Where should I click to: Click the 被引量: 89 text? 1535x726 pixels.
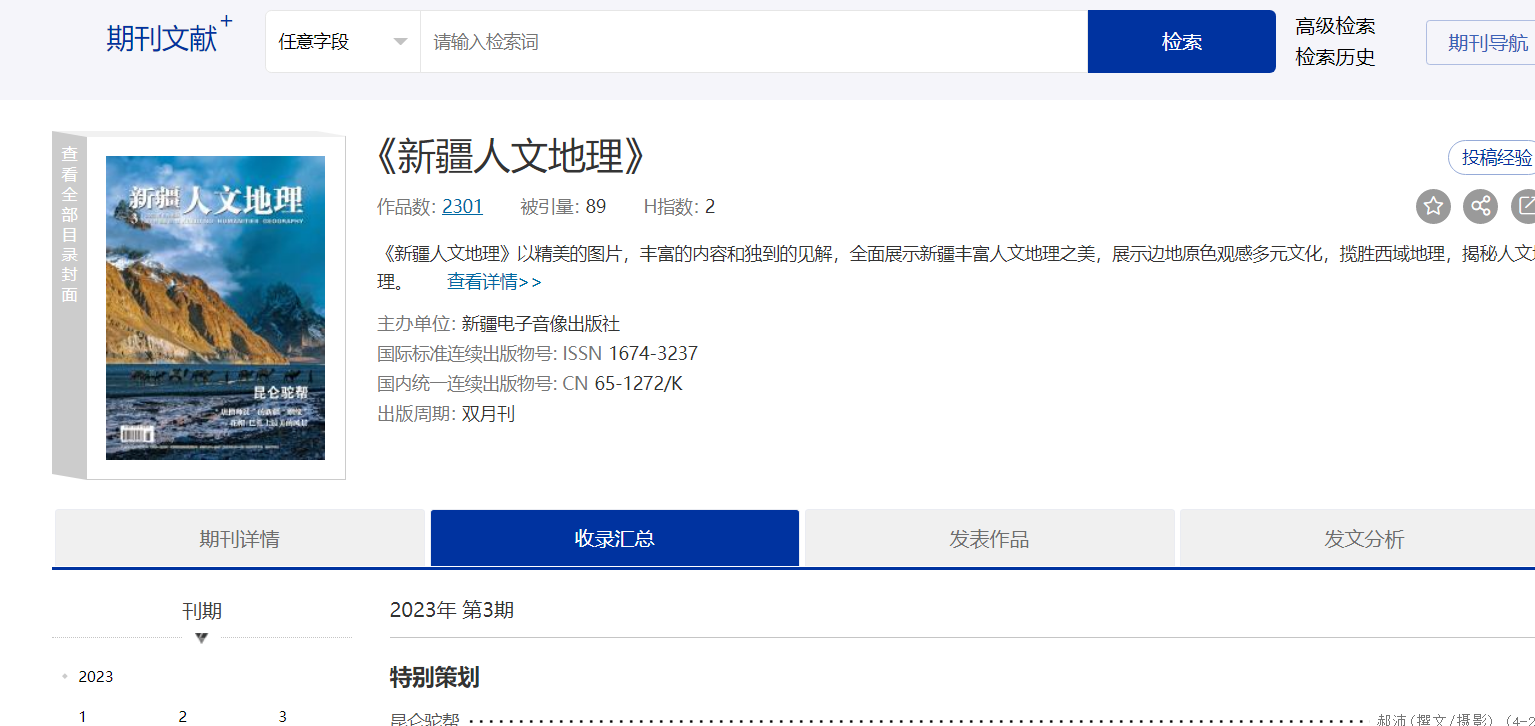[x=563, y=207]
